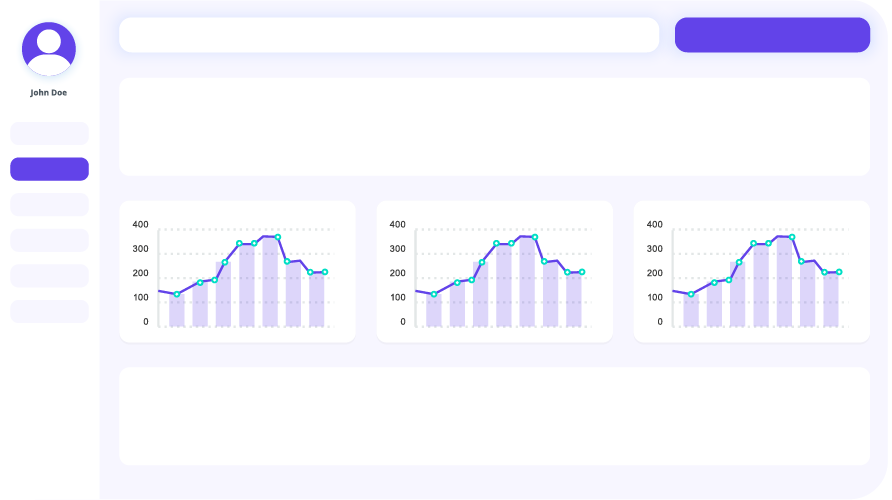Open the middle chart card
Image resolution: width=892 pixels, height=500 pixels.
494,272
